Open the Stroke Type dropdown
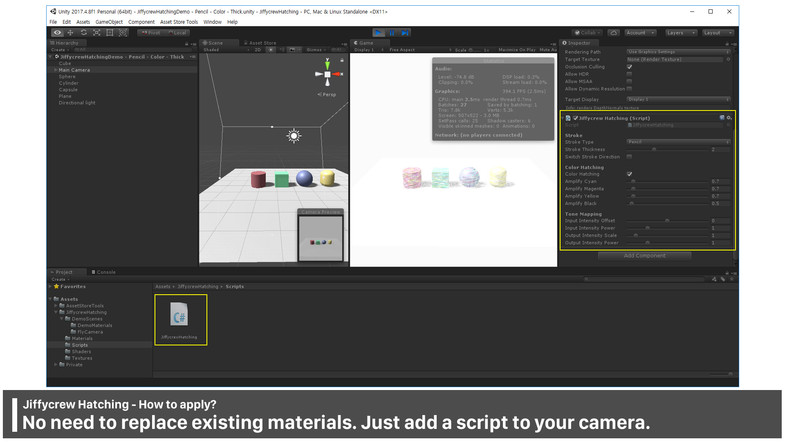Viewport: 785px width, 442px height. tap(678, 142)
